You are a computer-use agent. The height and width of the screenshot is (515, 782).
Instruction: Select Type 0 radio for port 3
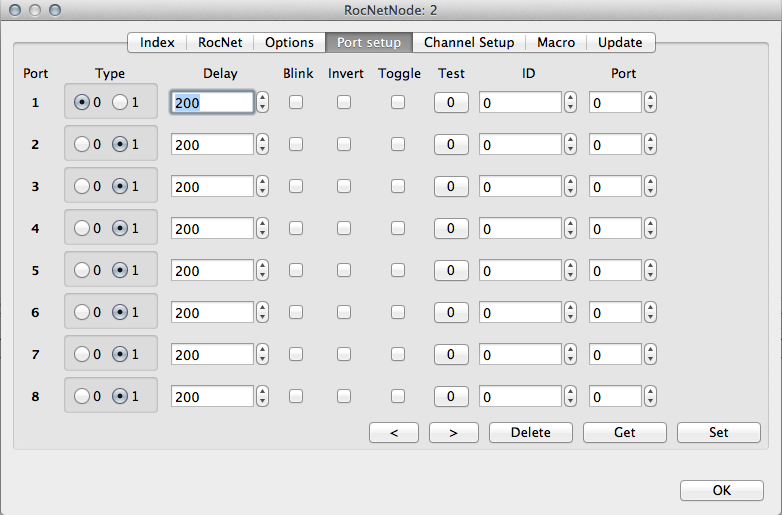(82, 186)
